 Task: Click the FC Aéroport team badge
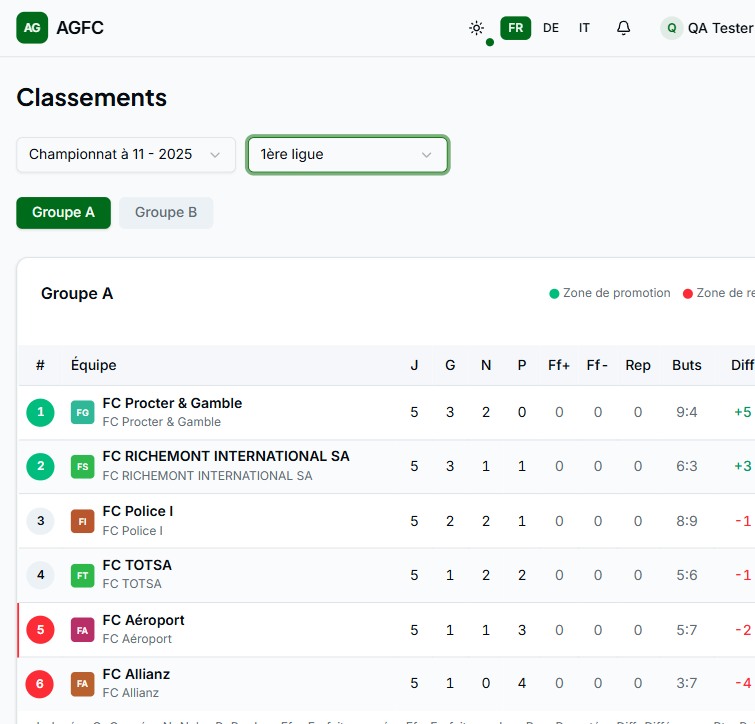click(x=82, y=630)
